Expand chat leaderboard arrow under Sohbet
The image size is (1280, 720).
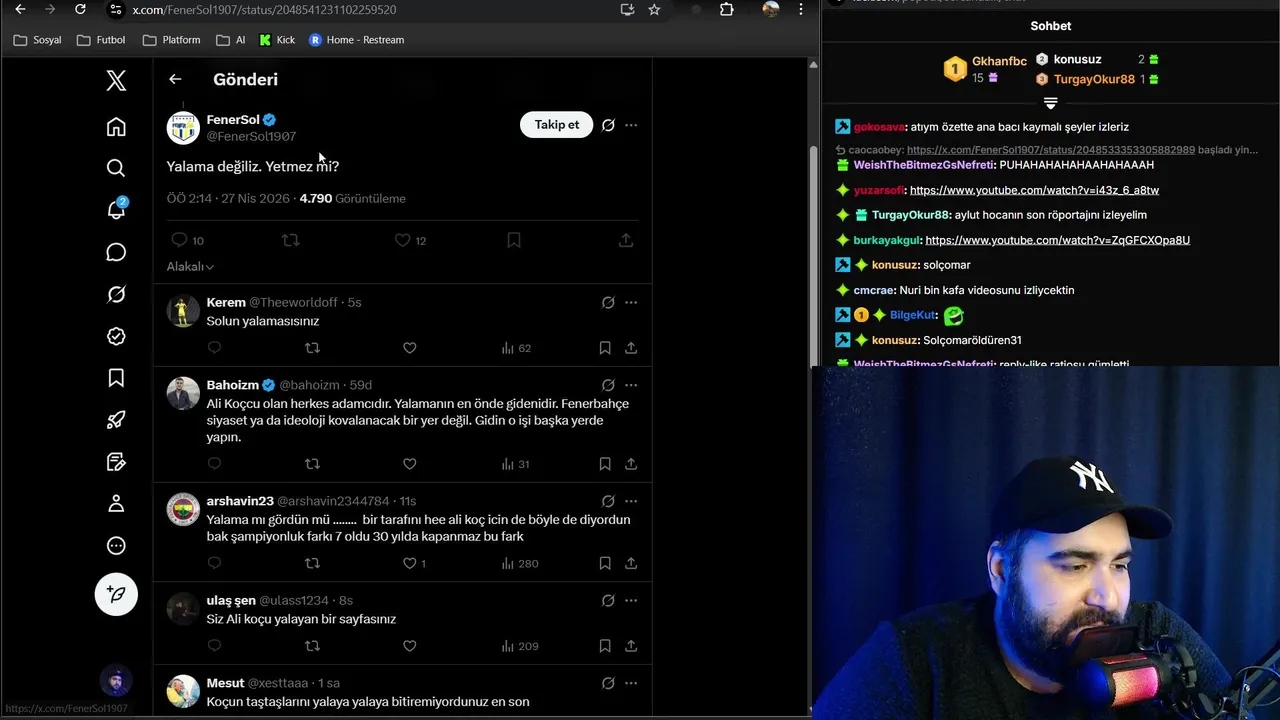[x=1050, y=103]
